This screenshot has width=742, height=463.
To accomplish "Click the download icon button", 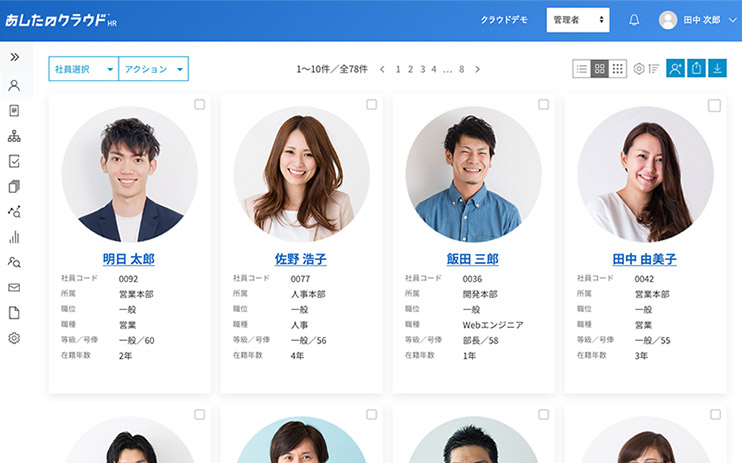I will (717, 68).
